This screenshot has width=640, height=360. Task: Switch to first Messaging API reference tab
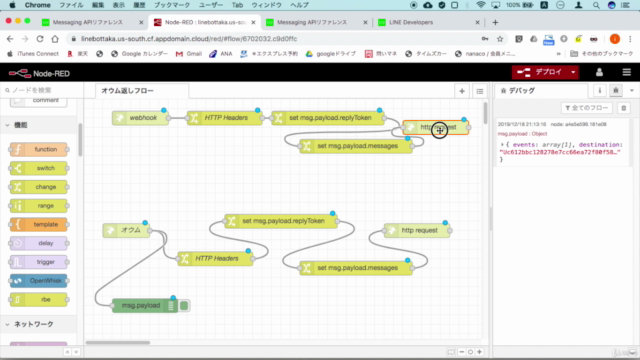(93, 22)
